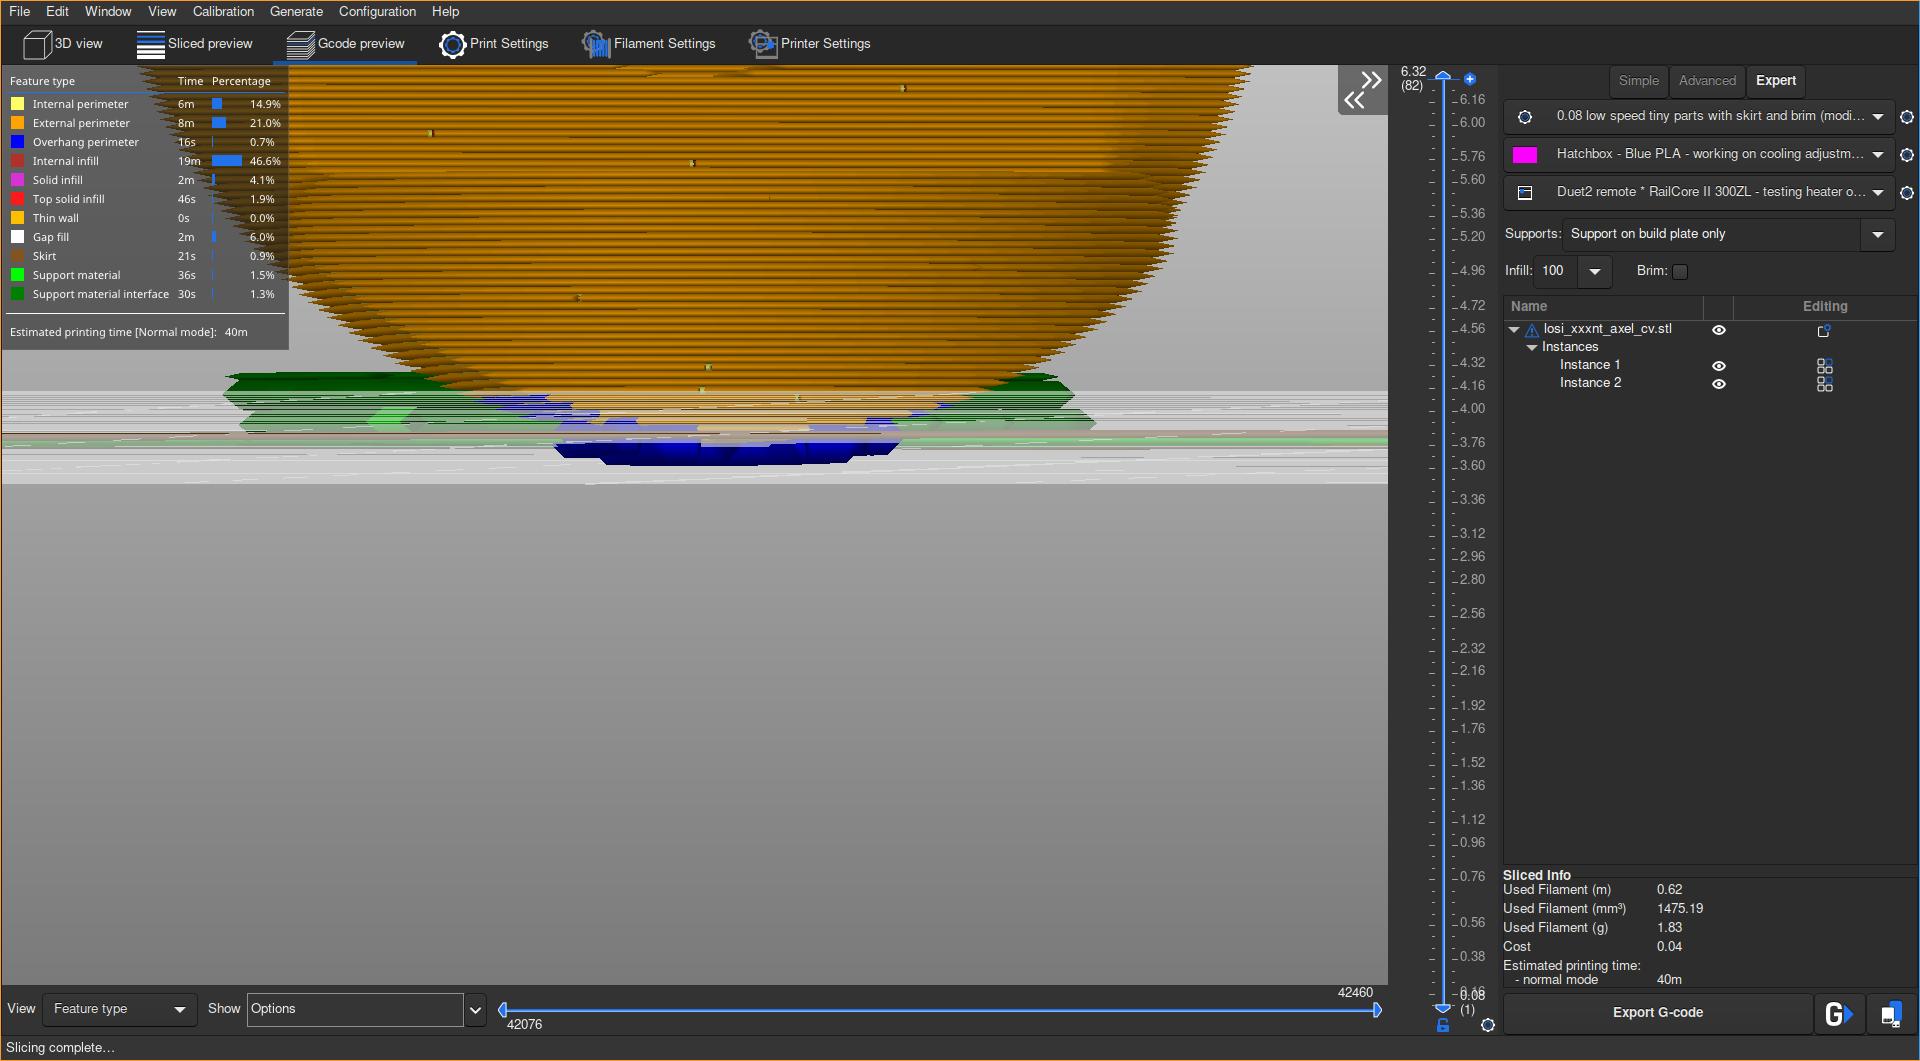Enable the Brim checkbox
1920x1061 pixels.
(x=1680, y=271)
